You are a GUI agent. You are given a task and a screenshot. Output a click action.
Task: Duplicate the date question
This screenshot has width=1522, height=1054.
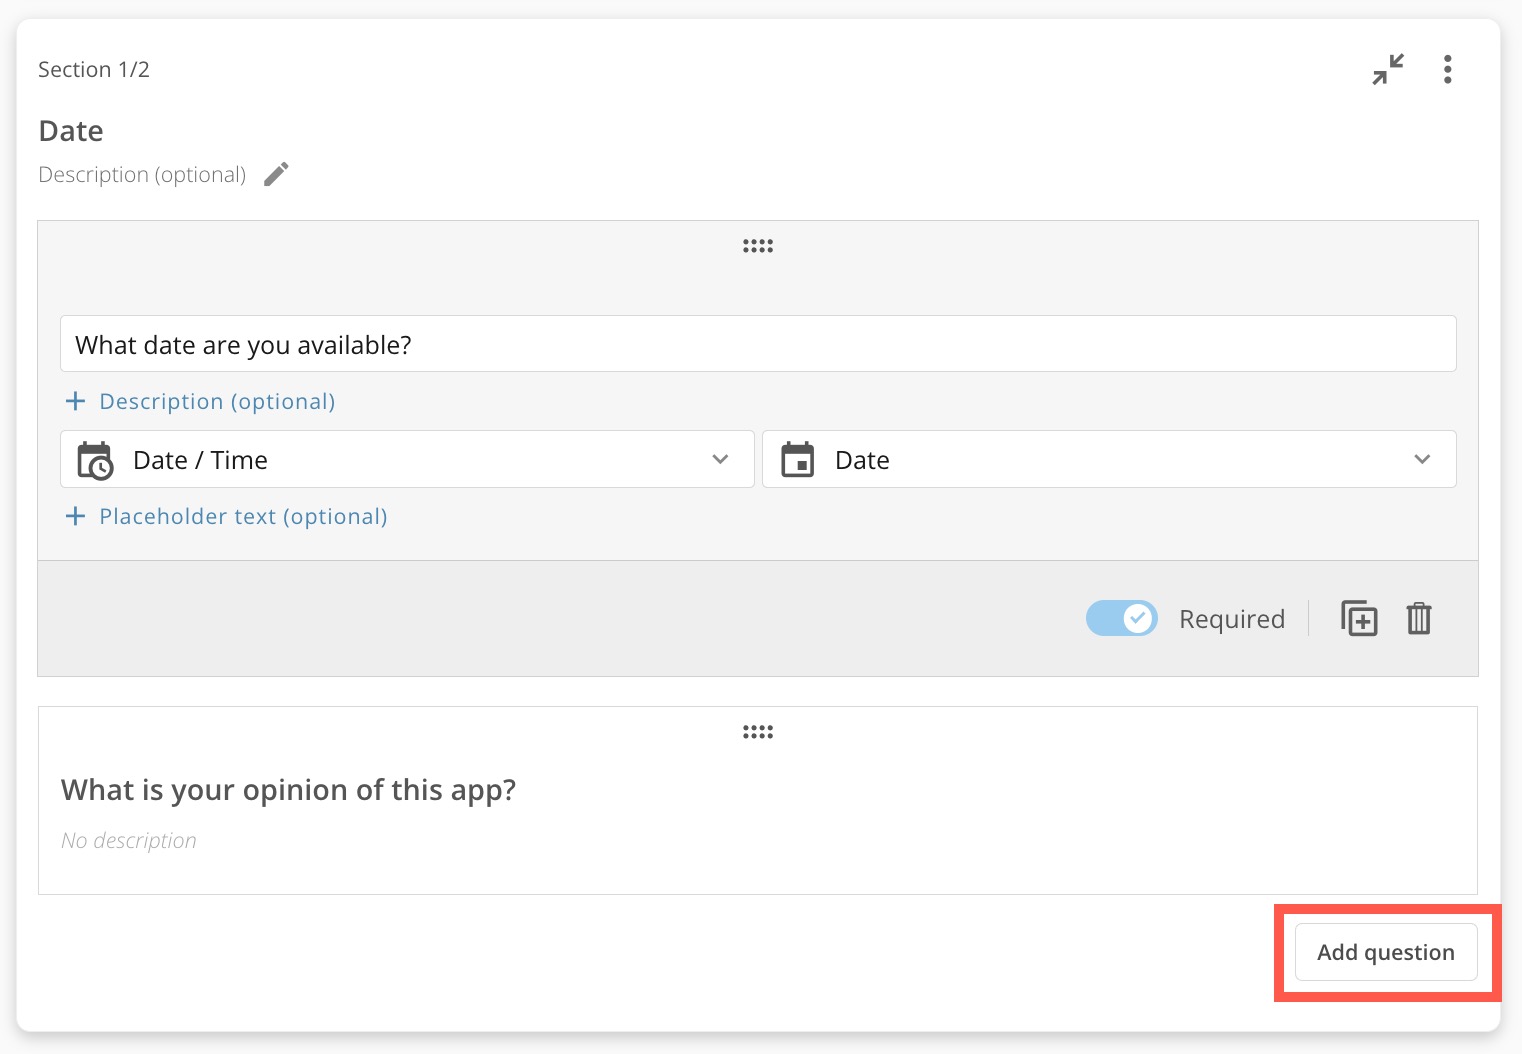click(1359, 619)
